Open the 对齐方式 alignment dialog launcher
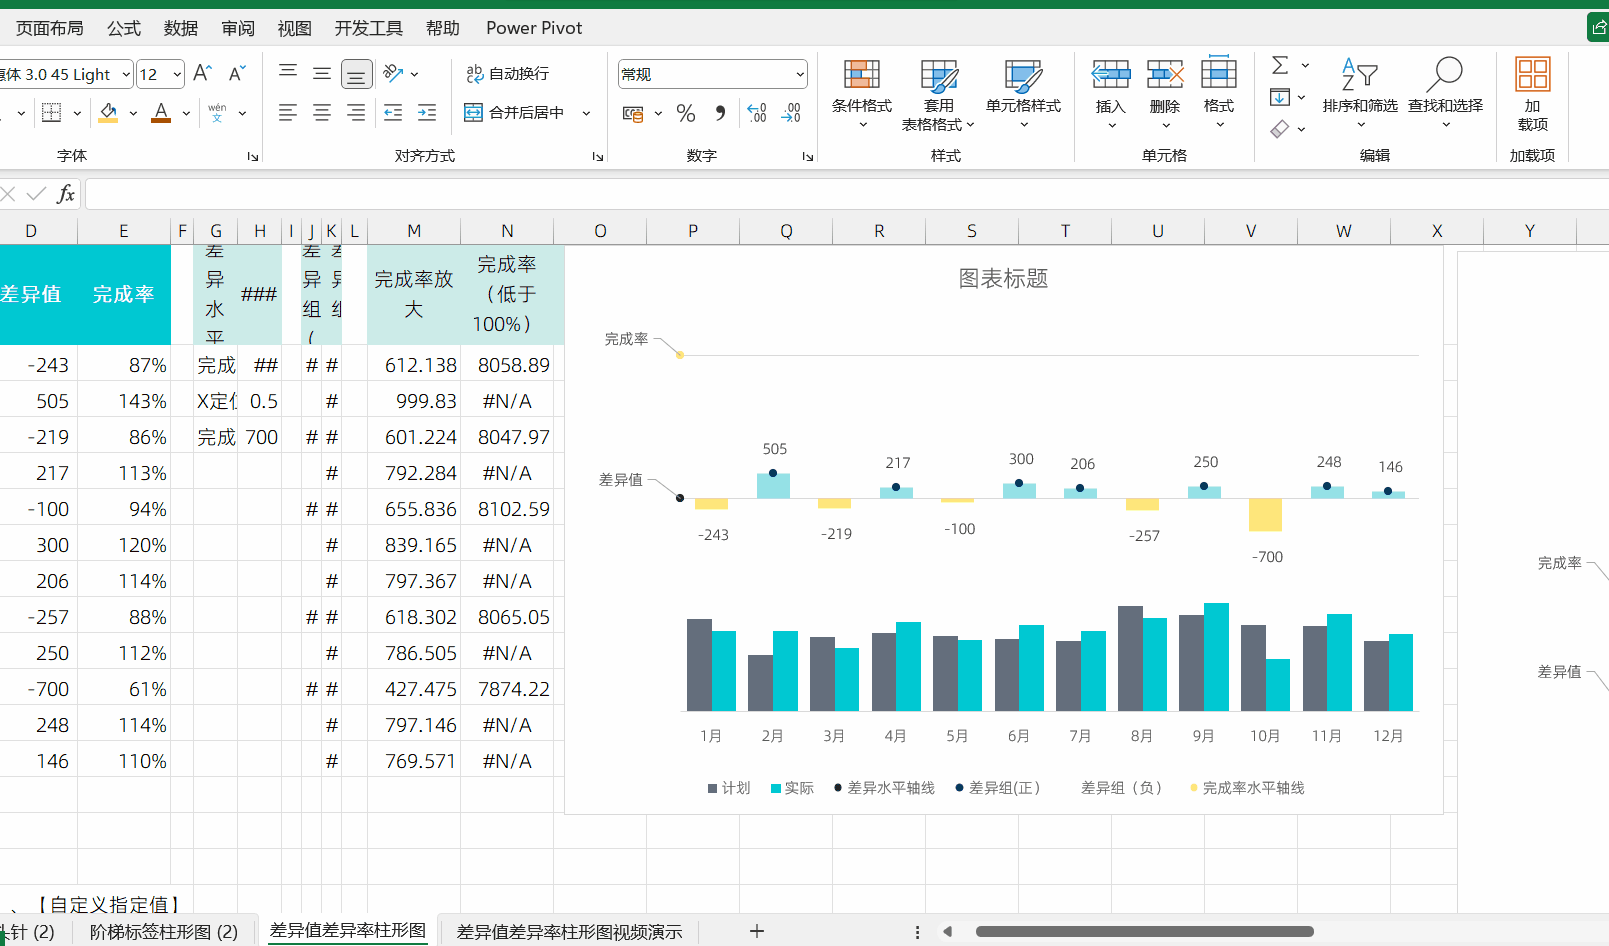The width and height of the screenshot is (1609, 946). tap(598, 157)
